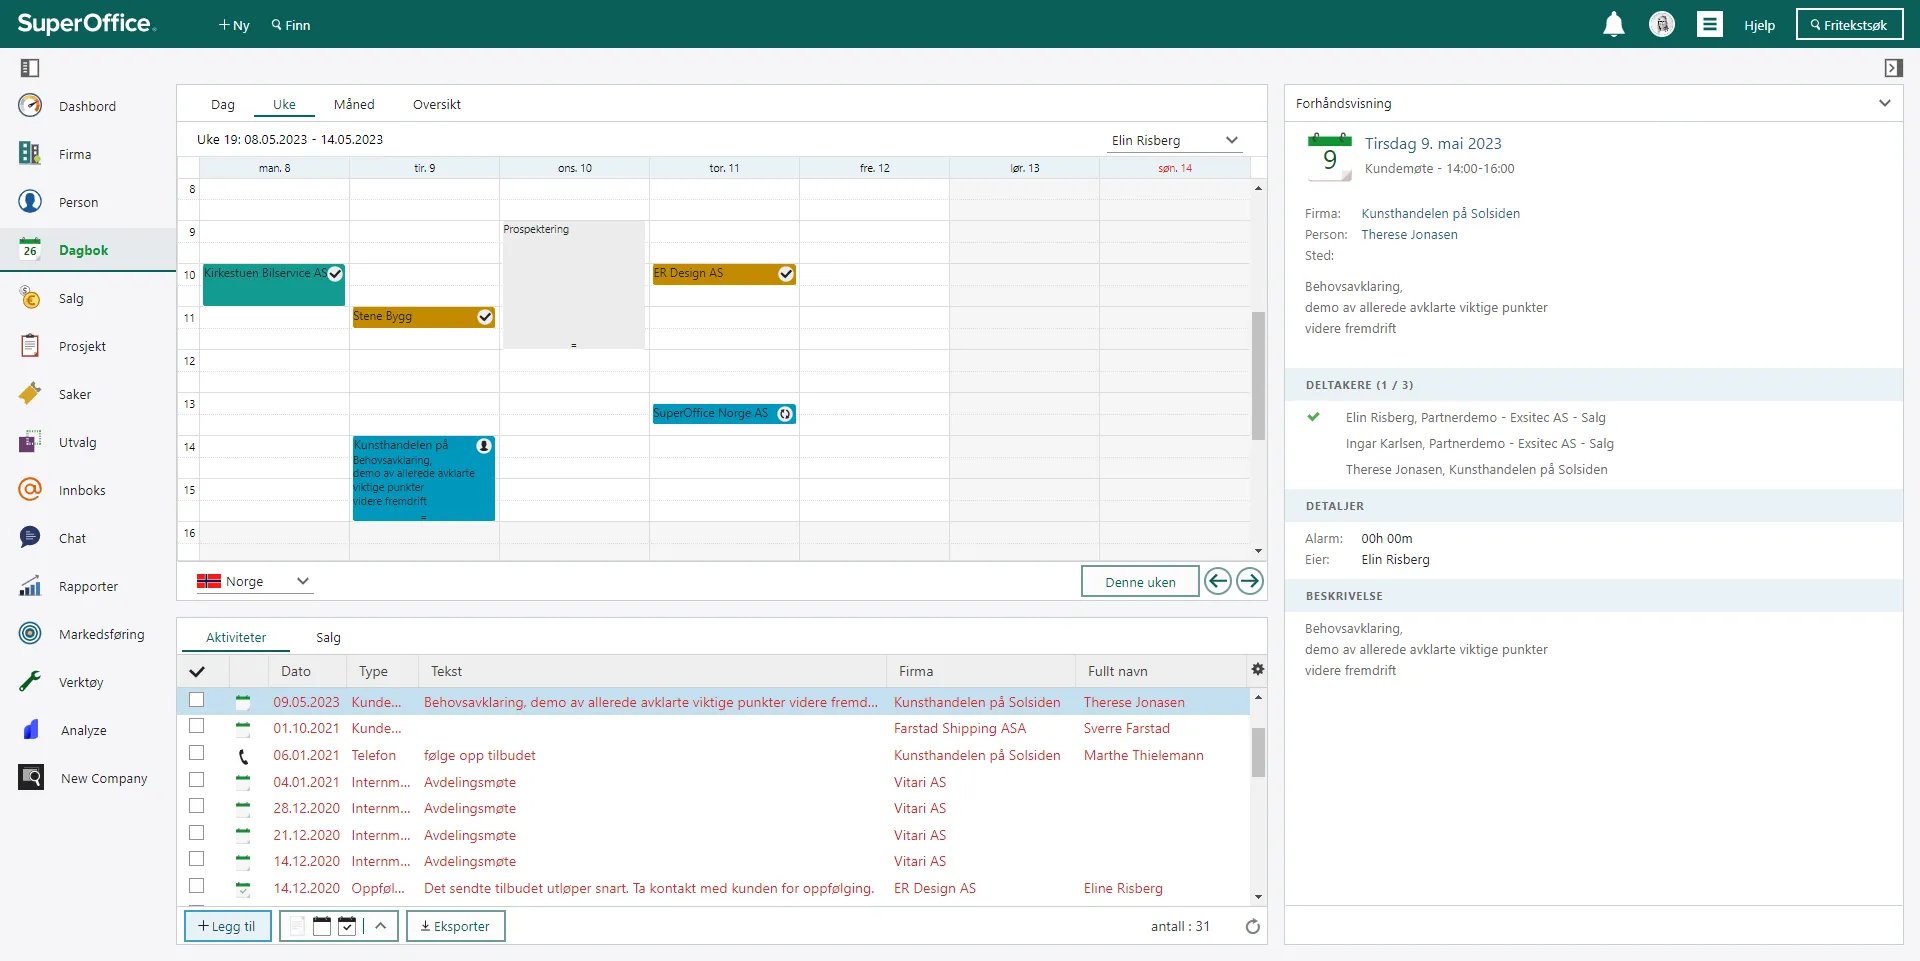Open the Innboks at-sign icon
Viewport: 1920px width, 961px height.
click(x=30, y=489)
